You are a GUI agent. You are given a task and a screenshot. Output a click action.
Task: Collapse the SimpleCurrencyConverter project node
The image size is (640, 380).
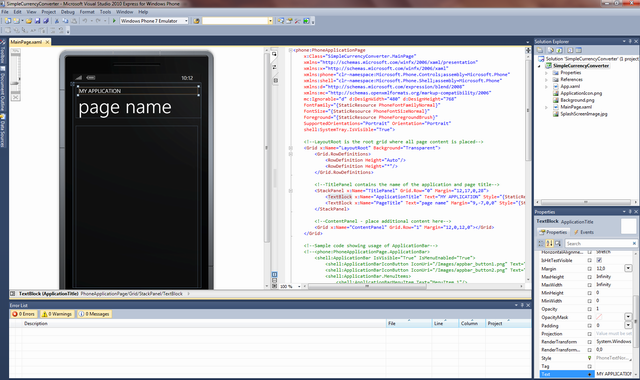point(540,66)
